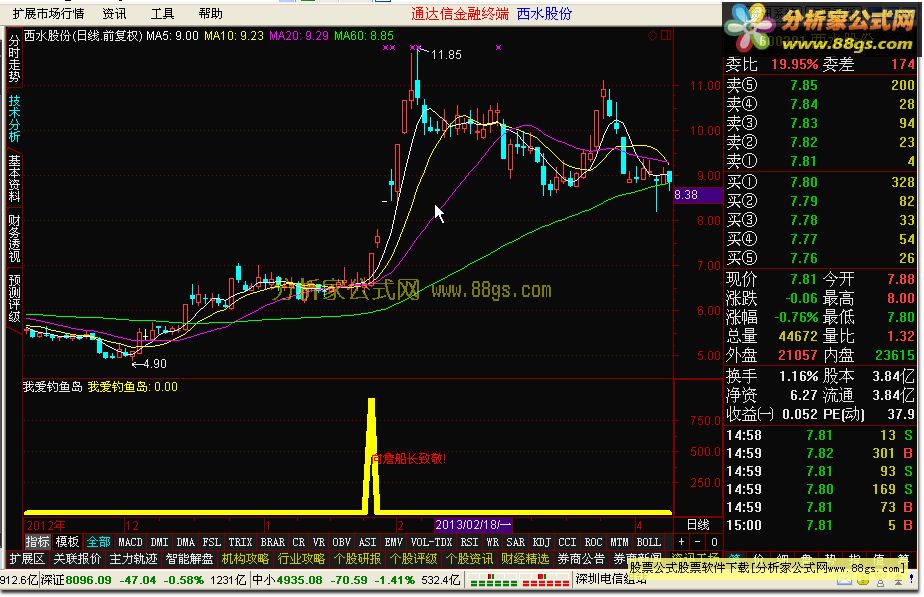Switch indicator to ASI

368,542
